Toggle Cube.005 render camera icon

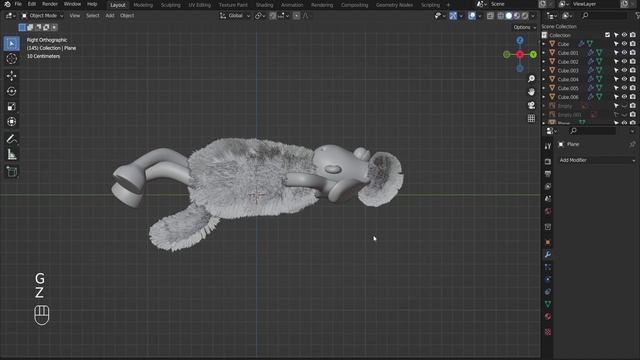coord(633,88)
